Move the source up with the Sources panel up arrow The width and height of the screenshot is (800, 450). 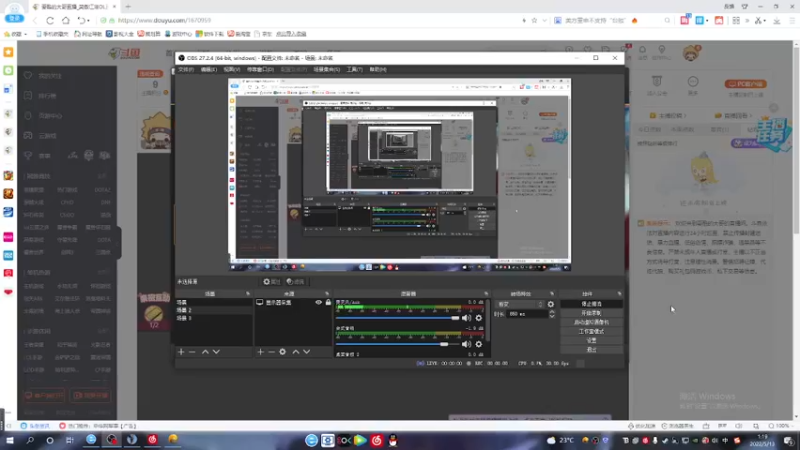tap(295, 352)
